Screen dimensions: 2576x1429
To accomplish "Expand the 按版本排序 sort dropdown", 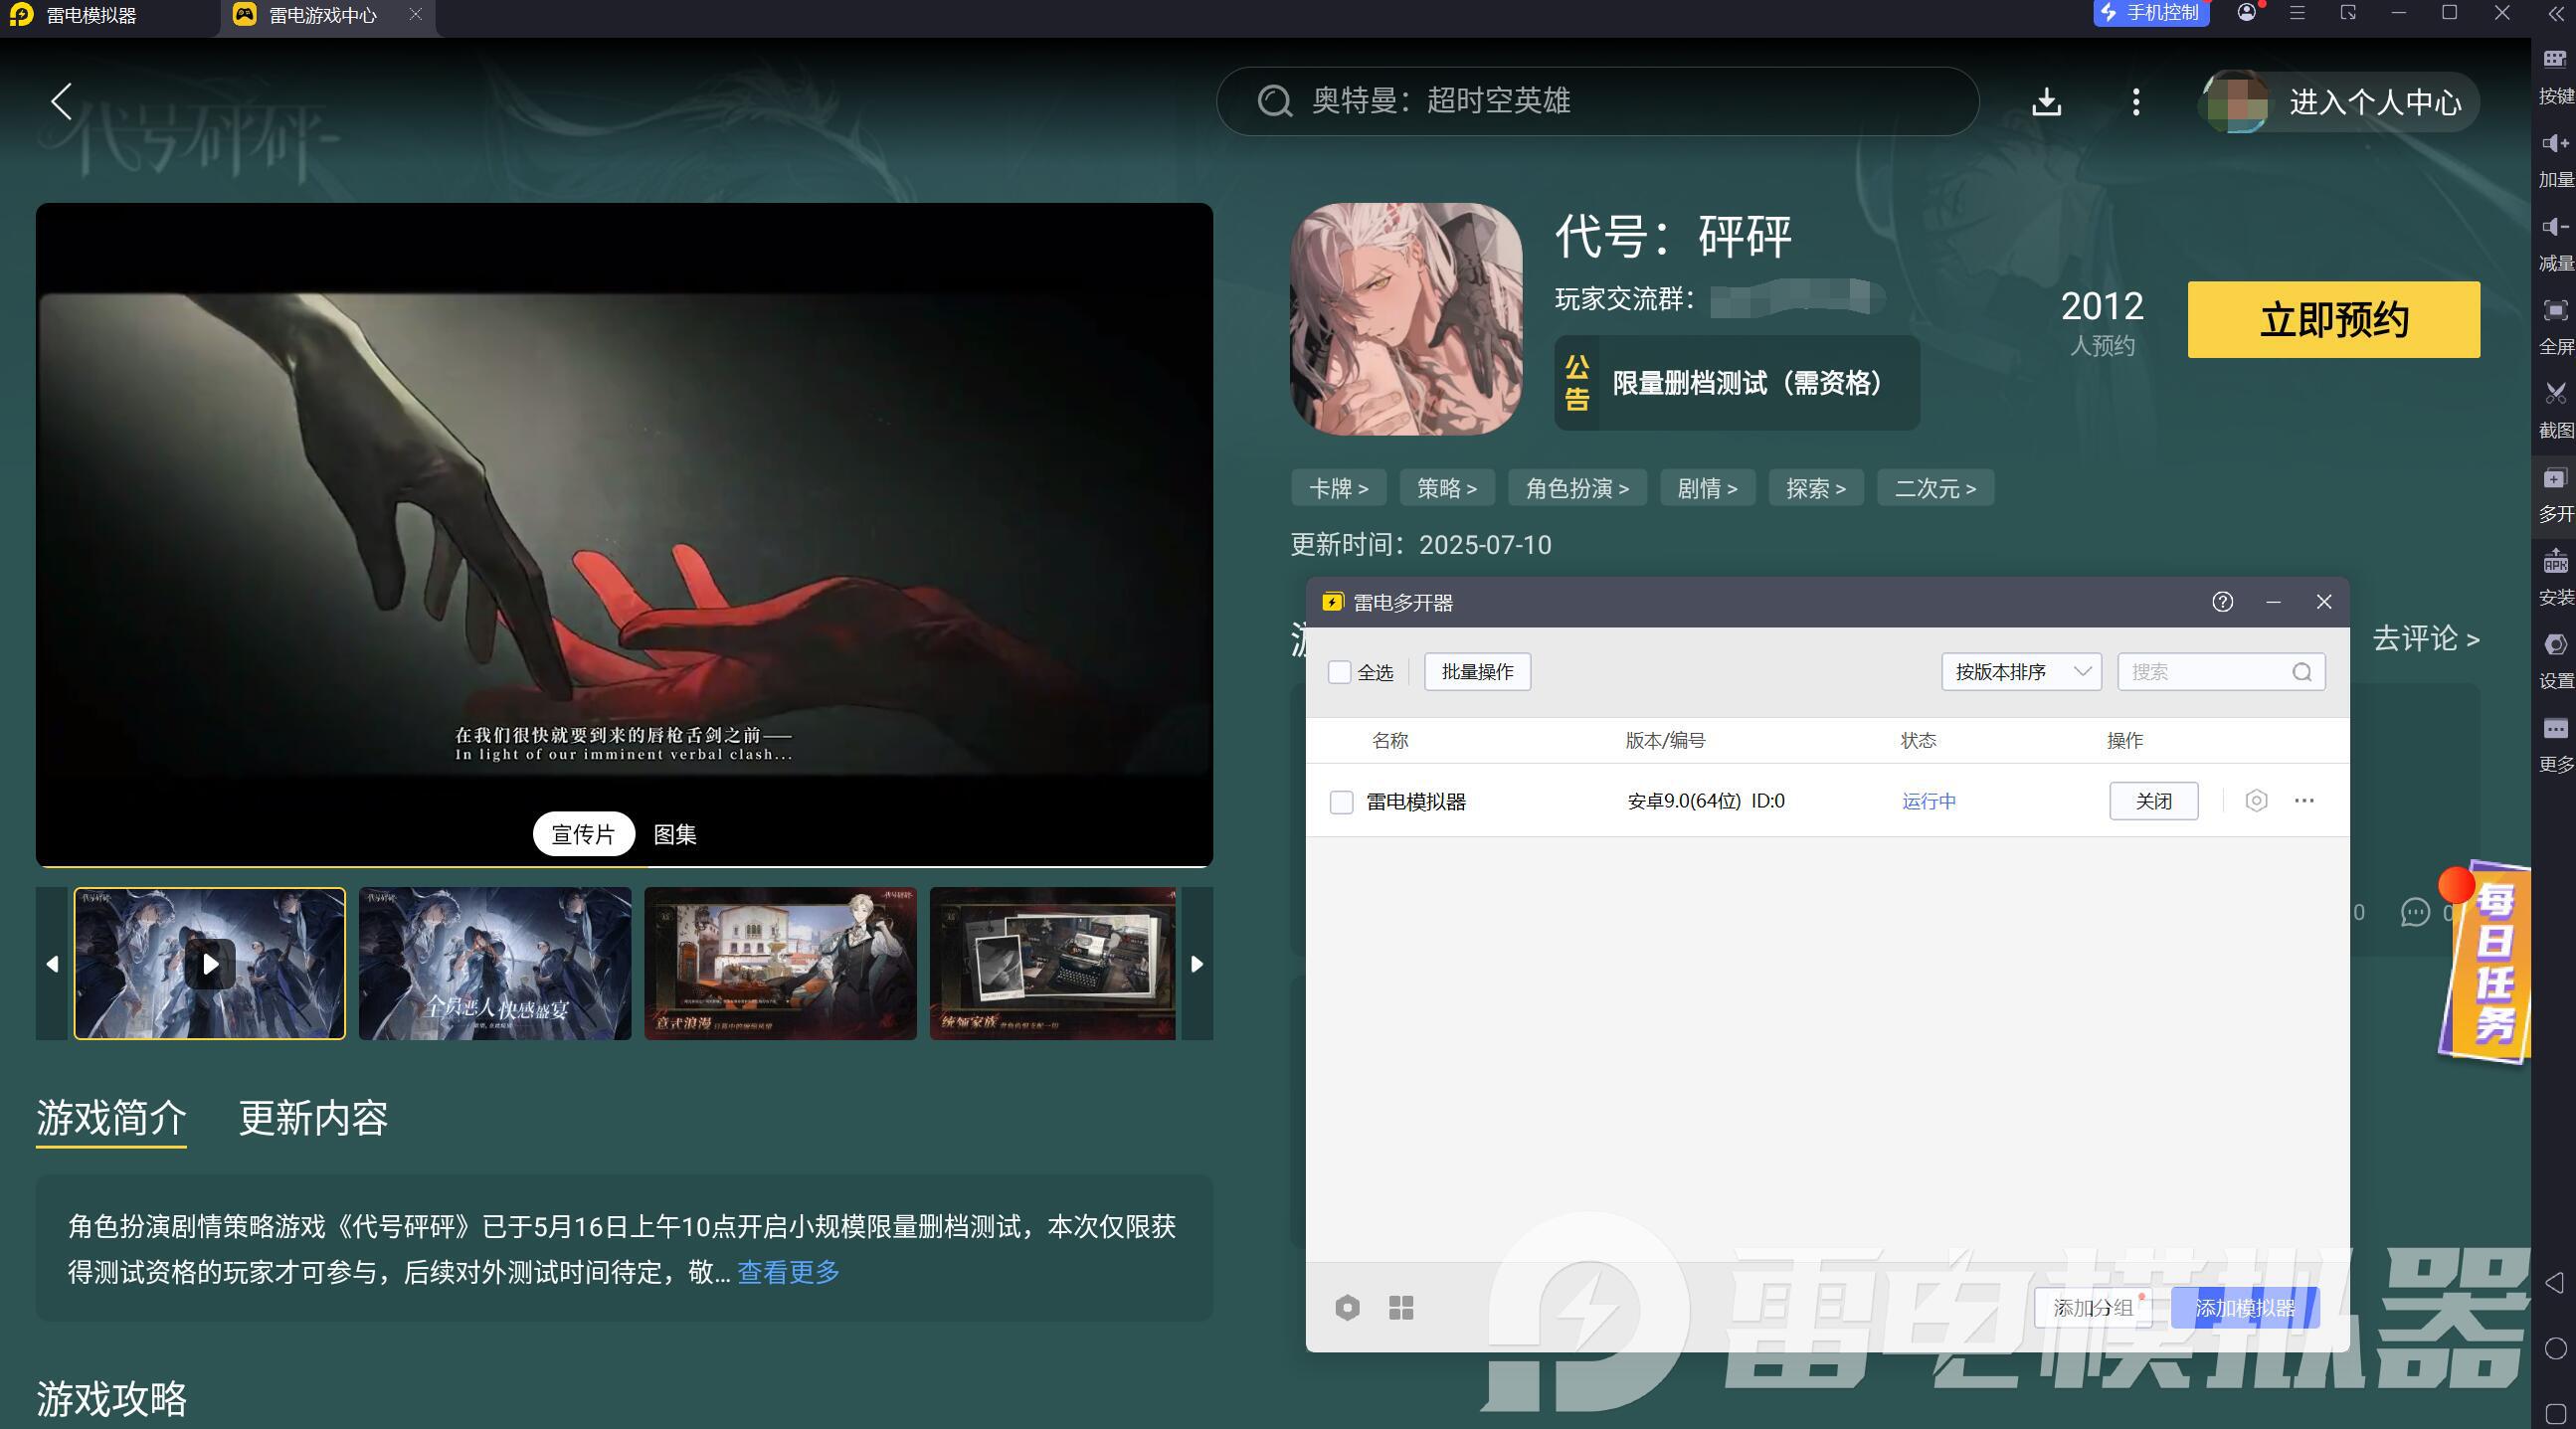I will pyautogui.click(x=2021, y=672).
